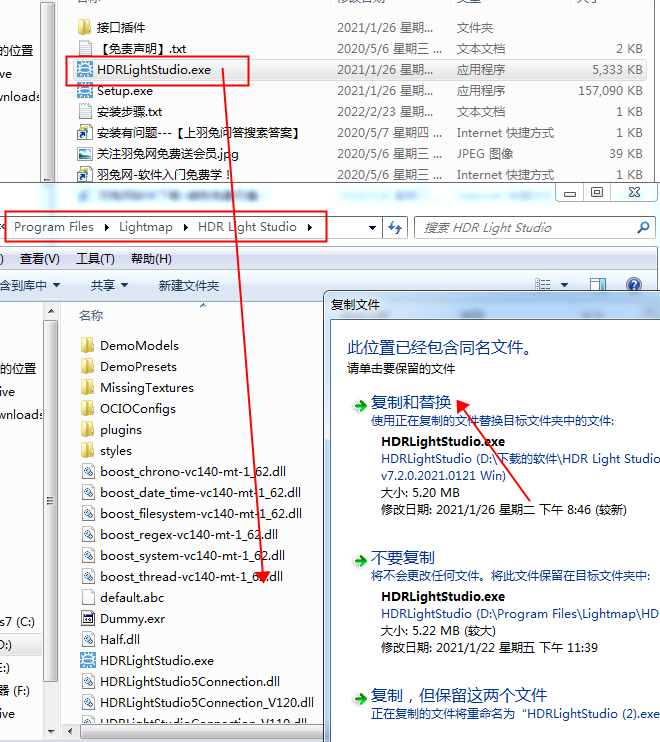The width and height of the screenshot is (660, 742).
Task: Choose 复制和替换 option in the dialog
Action: (410, 403)
